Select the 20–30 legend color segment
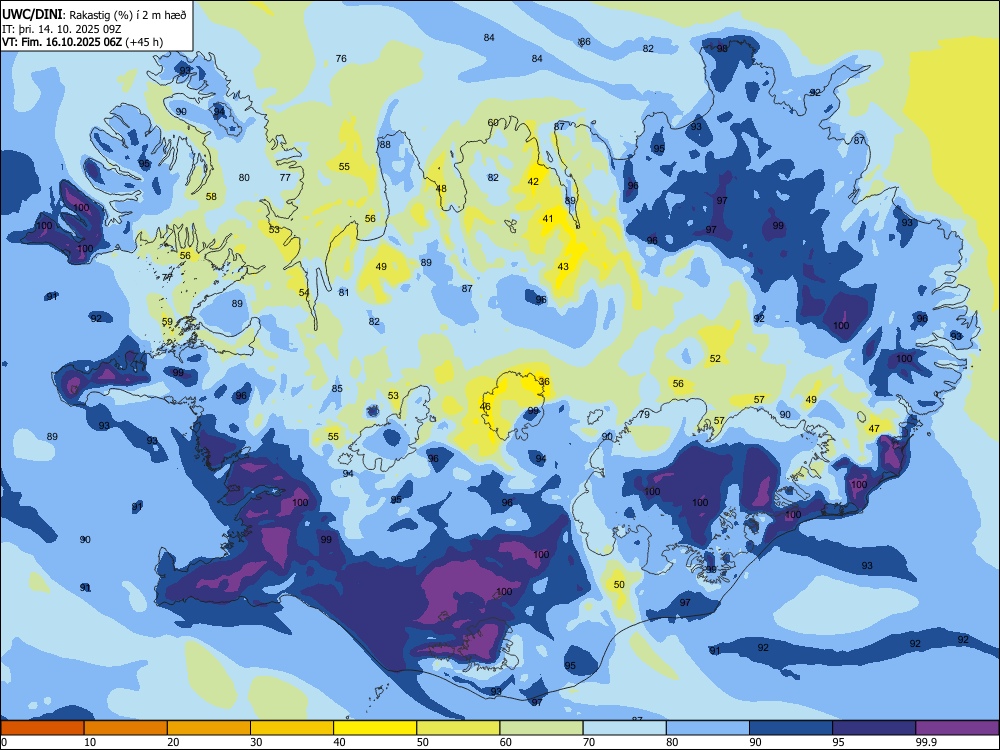Image resolution: width=1000 pixels, height=750 pixels. coord(209,728)
